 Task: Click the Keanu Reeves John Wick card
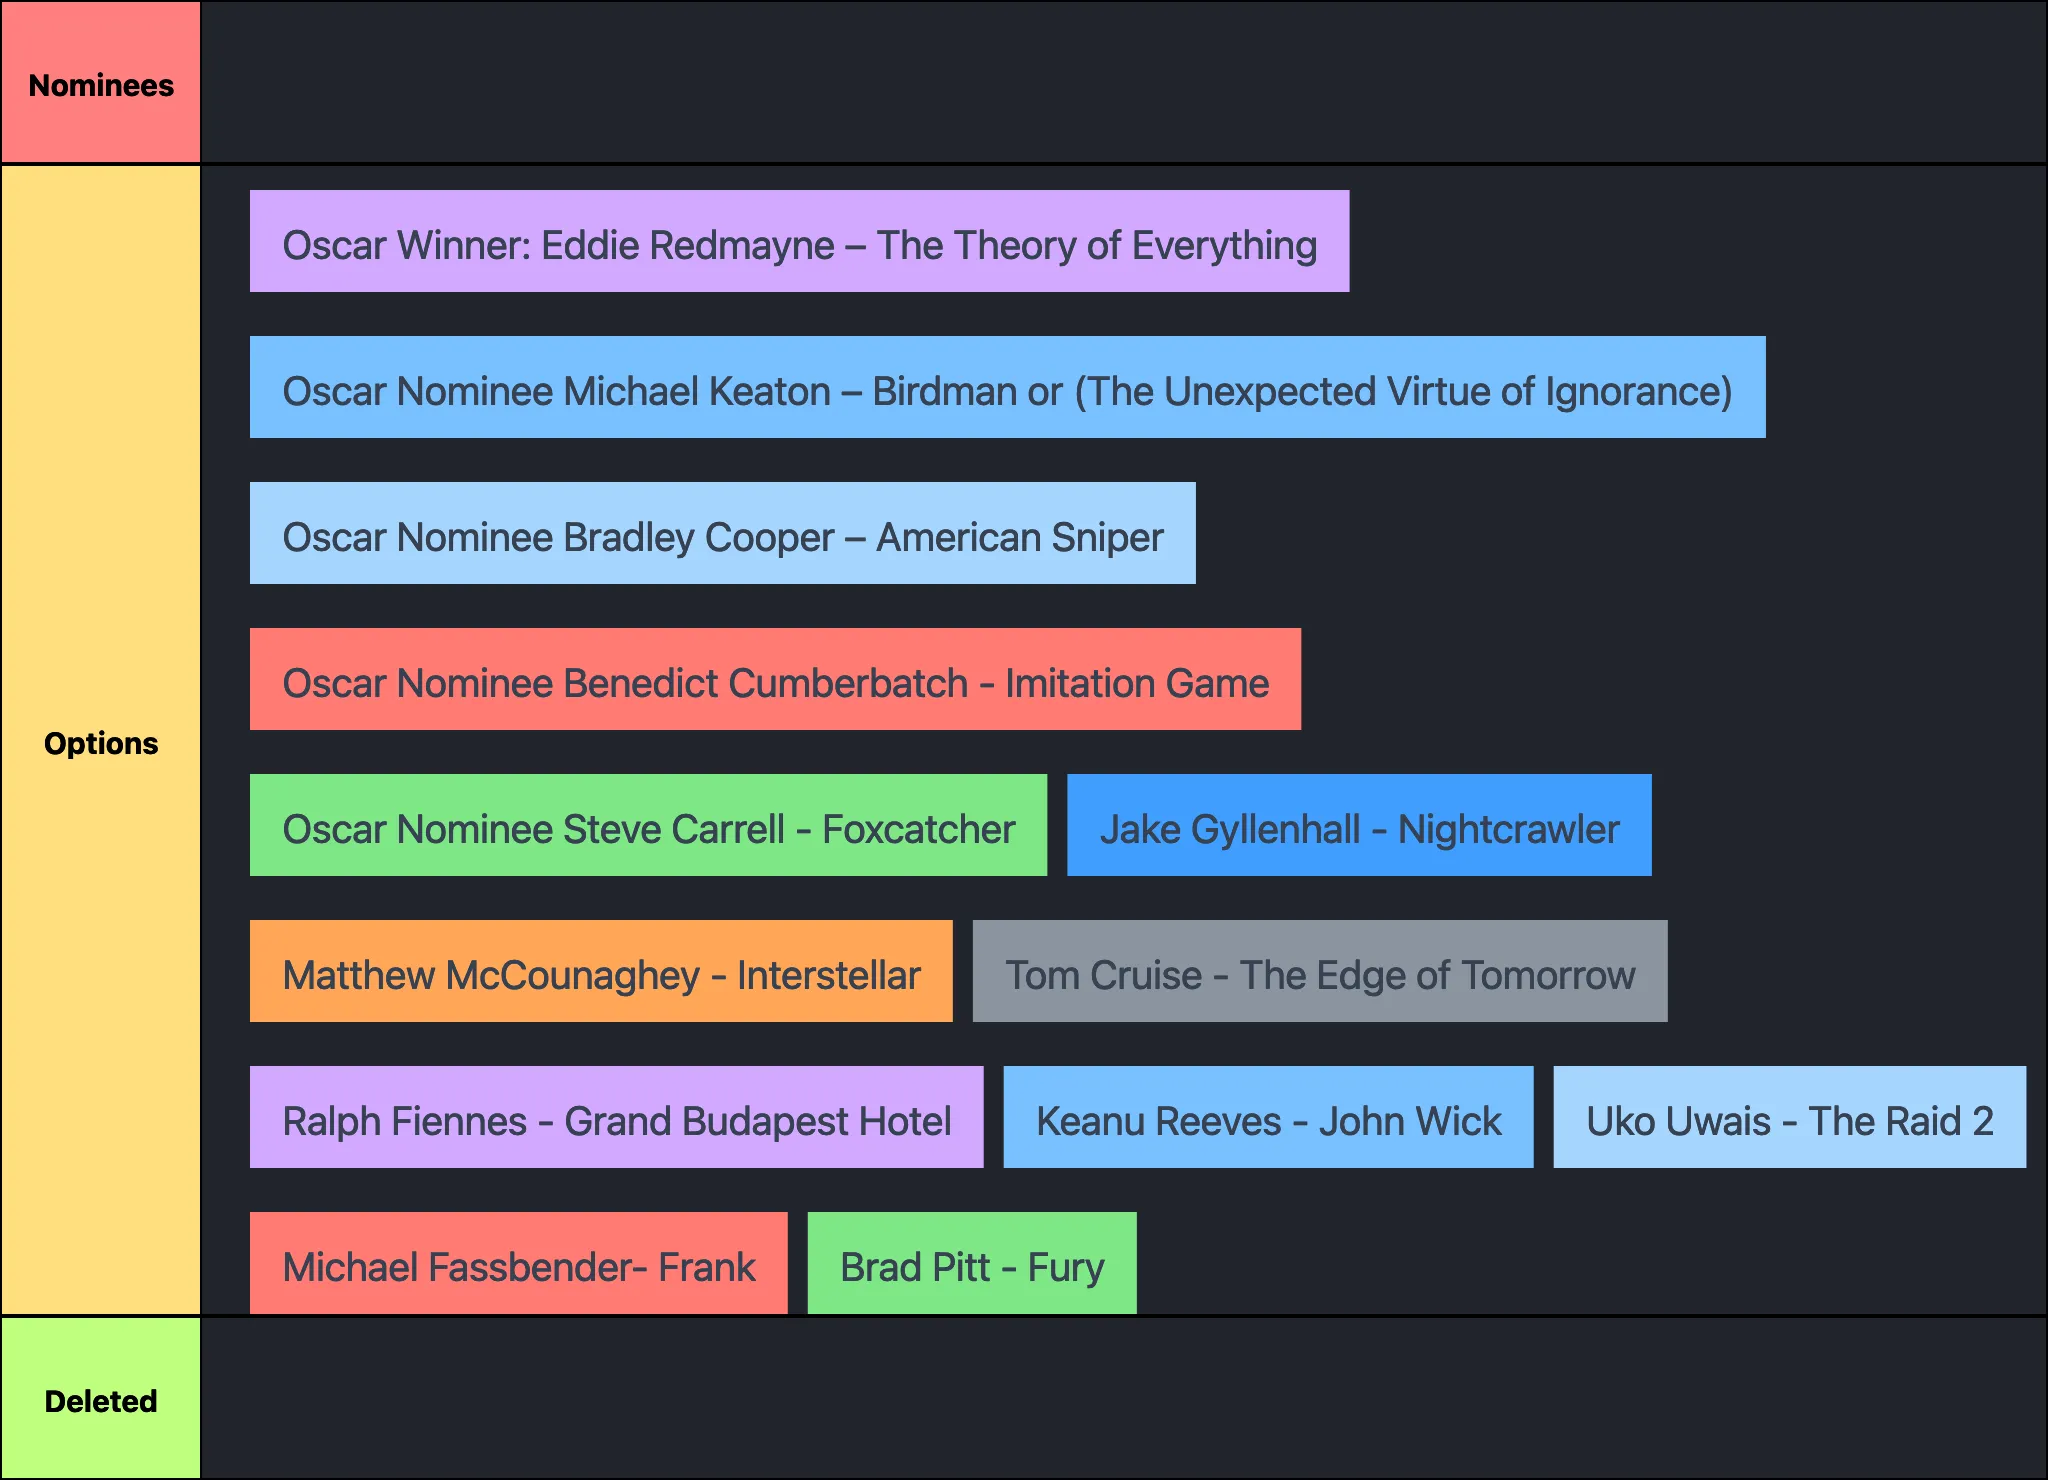(1268, 1118)
